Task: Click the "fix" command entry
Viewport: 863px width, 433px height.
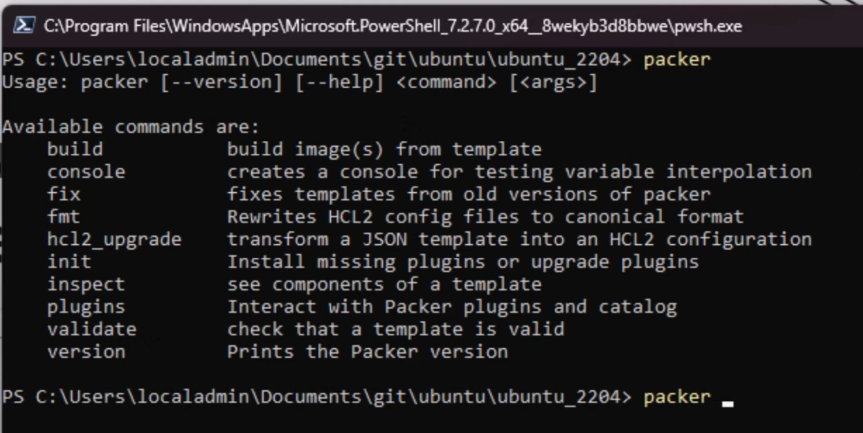Action: (63, 194)
